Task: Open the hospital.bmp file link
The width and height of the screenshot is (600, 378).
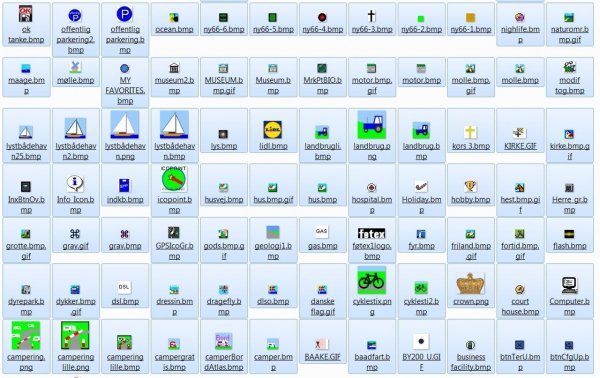Action: tap(372, 205)
